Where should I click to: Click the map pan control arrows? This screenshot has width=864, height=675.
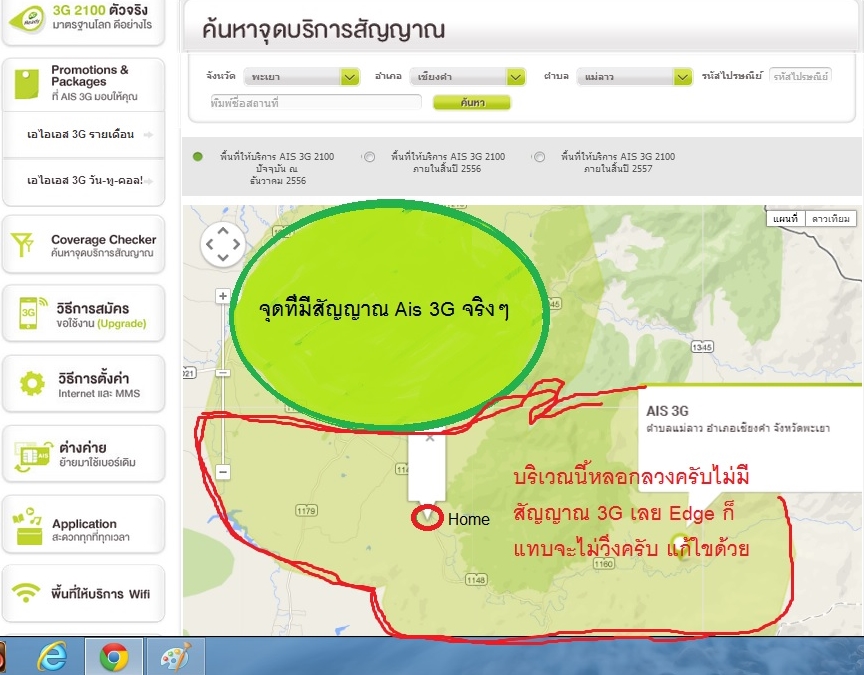(x=223, y=244)
